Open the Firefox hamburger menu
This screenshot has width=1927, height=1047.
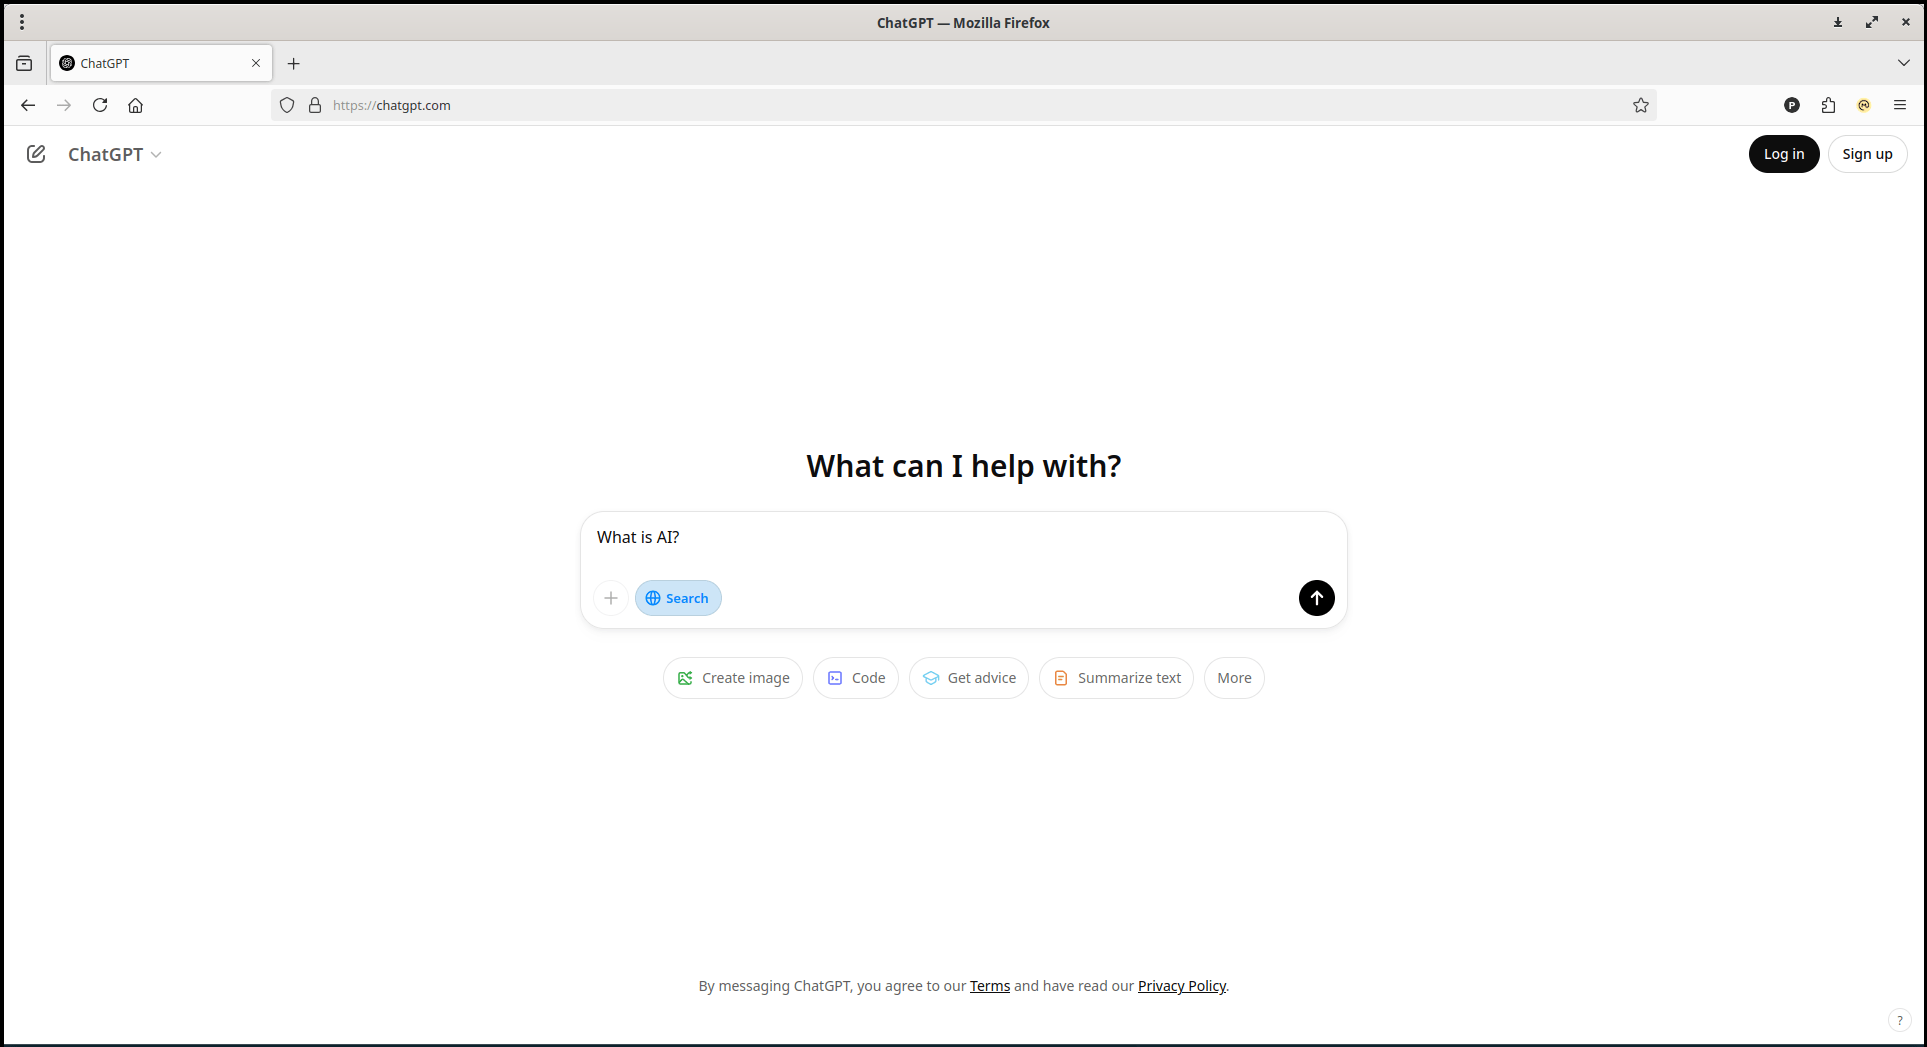[1899, 105]
